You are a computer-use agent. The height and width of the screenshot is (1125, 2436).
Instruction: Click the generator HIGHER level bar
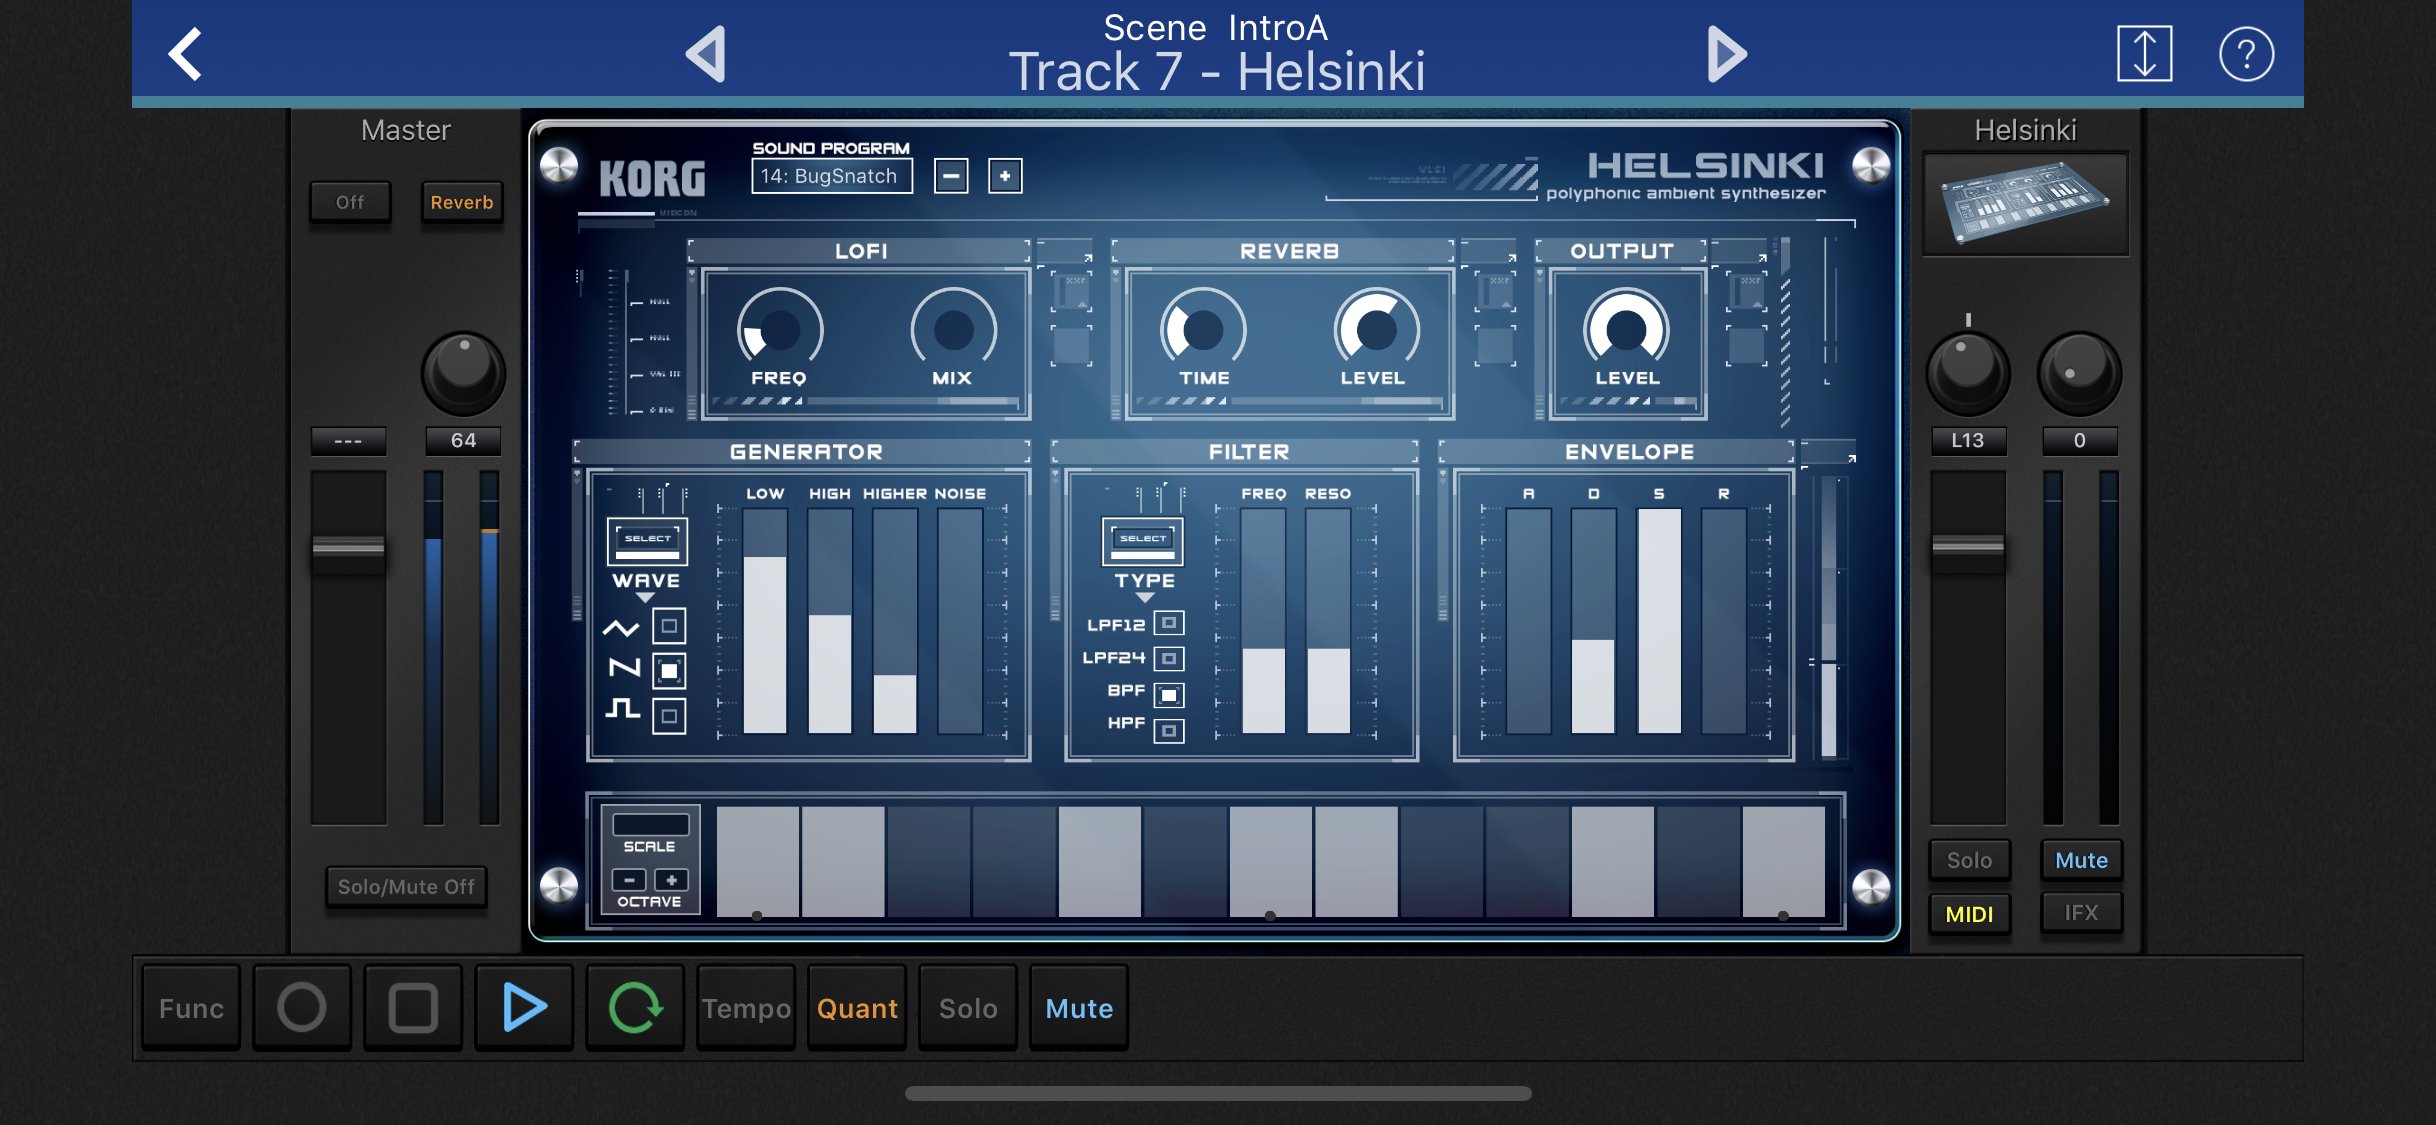point(895,621)
